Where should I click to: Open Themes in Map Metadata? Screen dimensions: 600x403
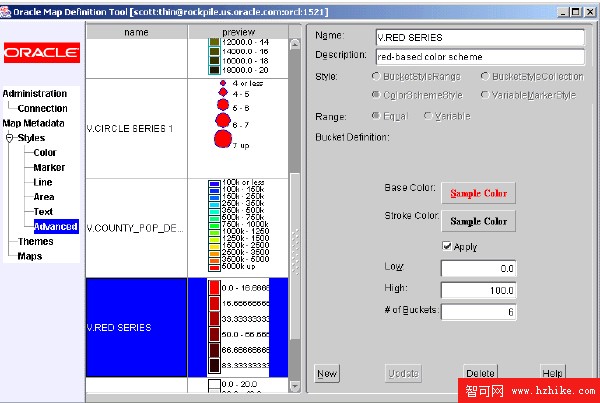click(35, 241)
